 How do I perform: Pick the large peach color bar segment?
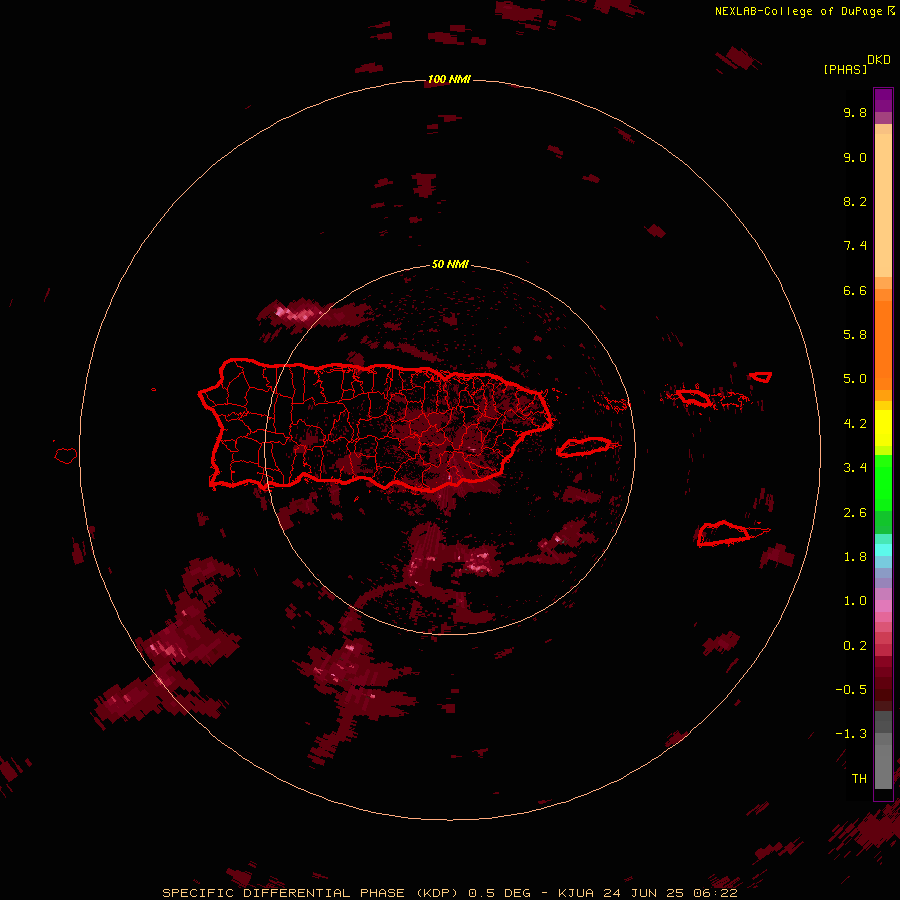(x=883, y=205)
